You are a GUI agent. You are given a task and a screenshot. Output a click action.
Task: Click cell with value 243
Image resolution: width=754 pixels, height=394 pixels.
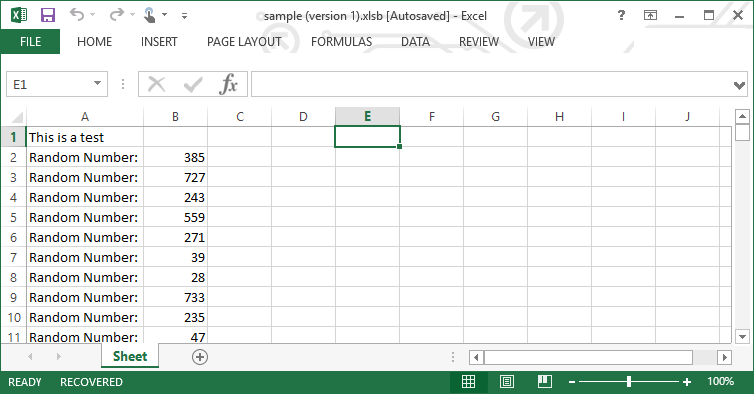point(176,197)
